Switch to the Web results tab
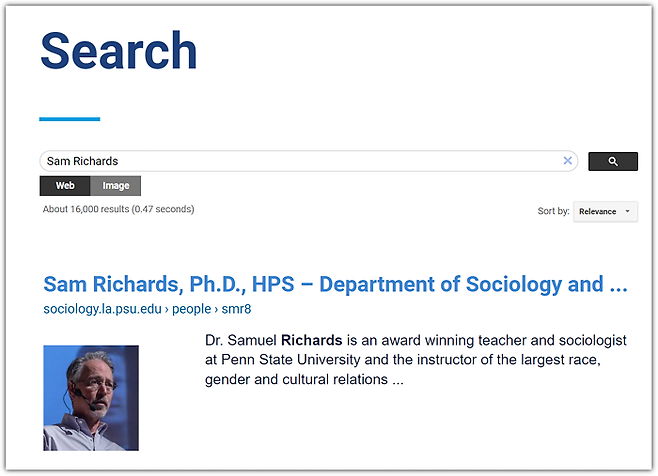The image size is (658, 476). (65, 186)
